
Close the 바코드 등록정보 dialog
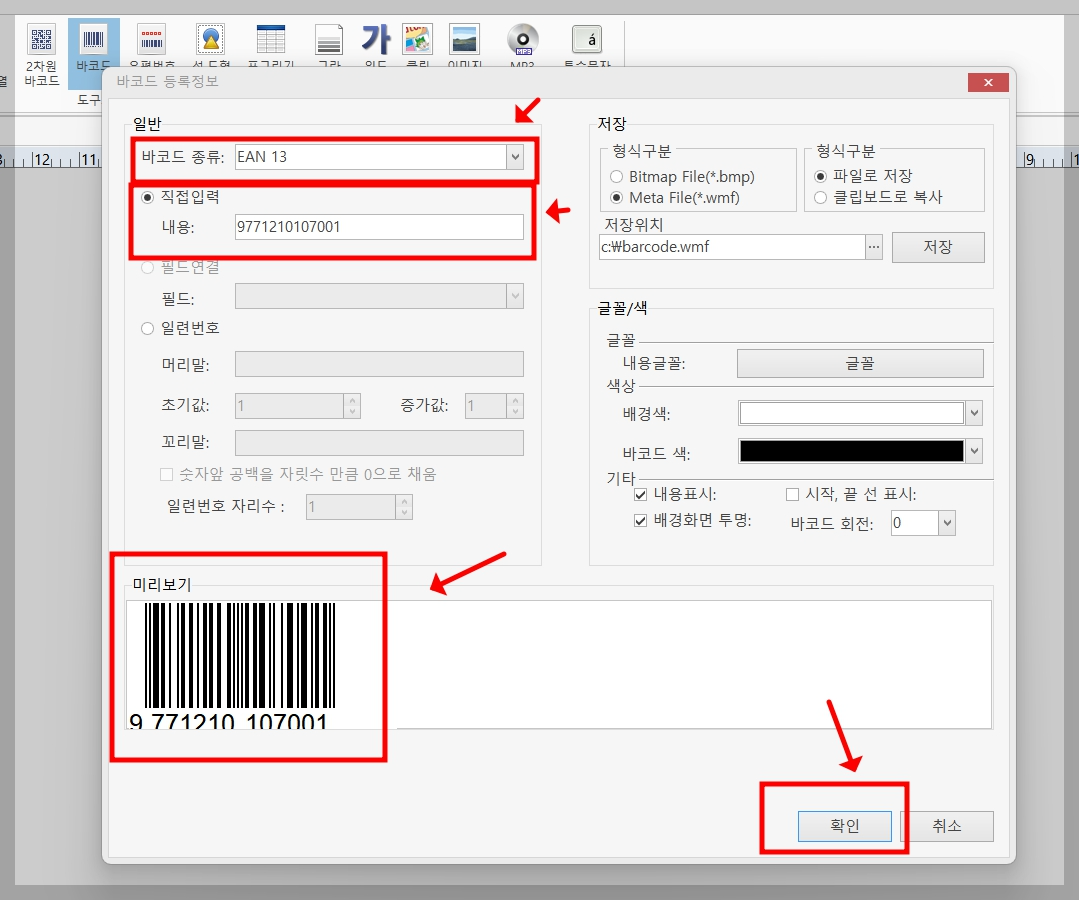click(988, 83)
